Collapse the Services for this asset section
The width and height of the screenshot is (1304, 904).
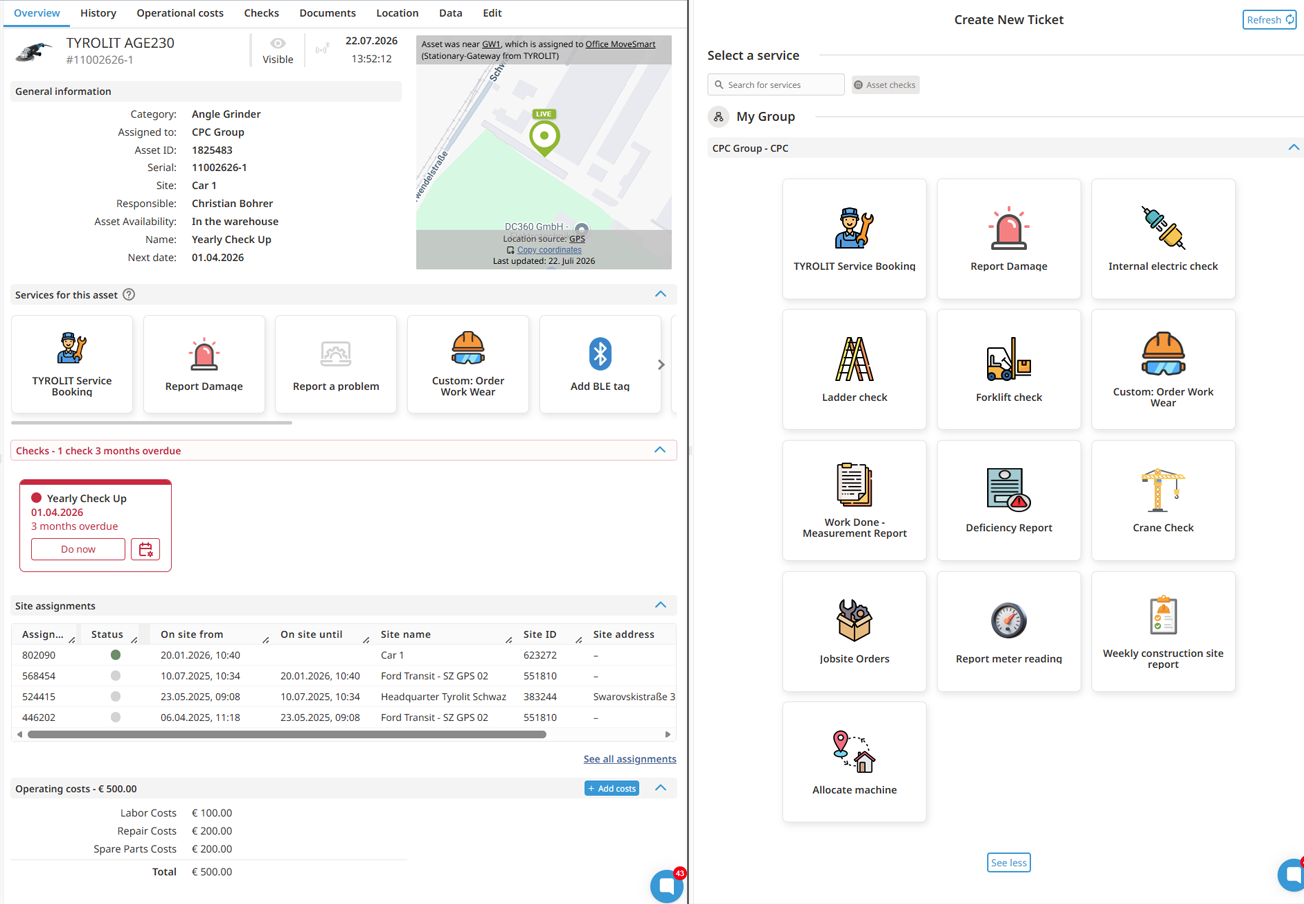point(660,294)
